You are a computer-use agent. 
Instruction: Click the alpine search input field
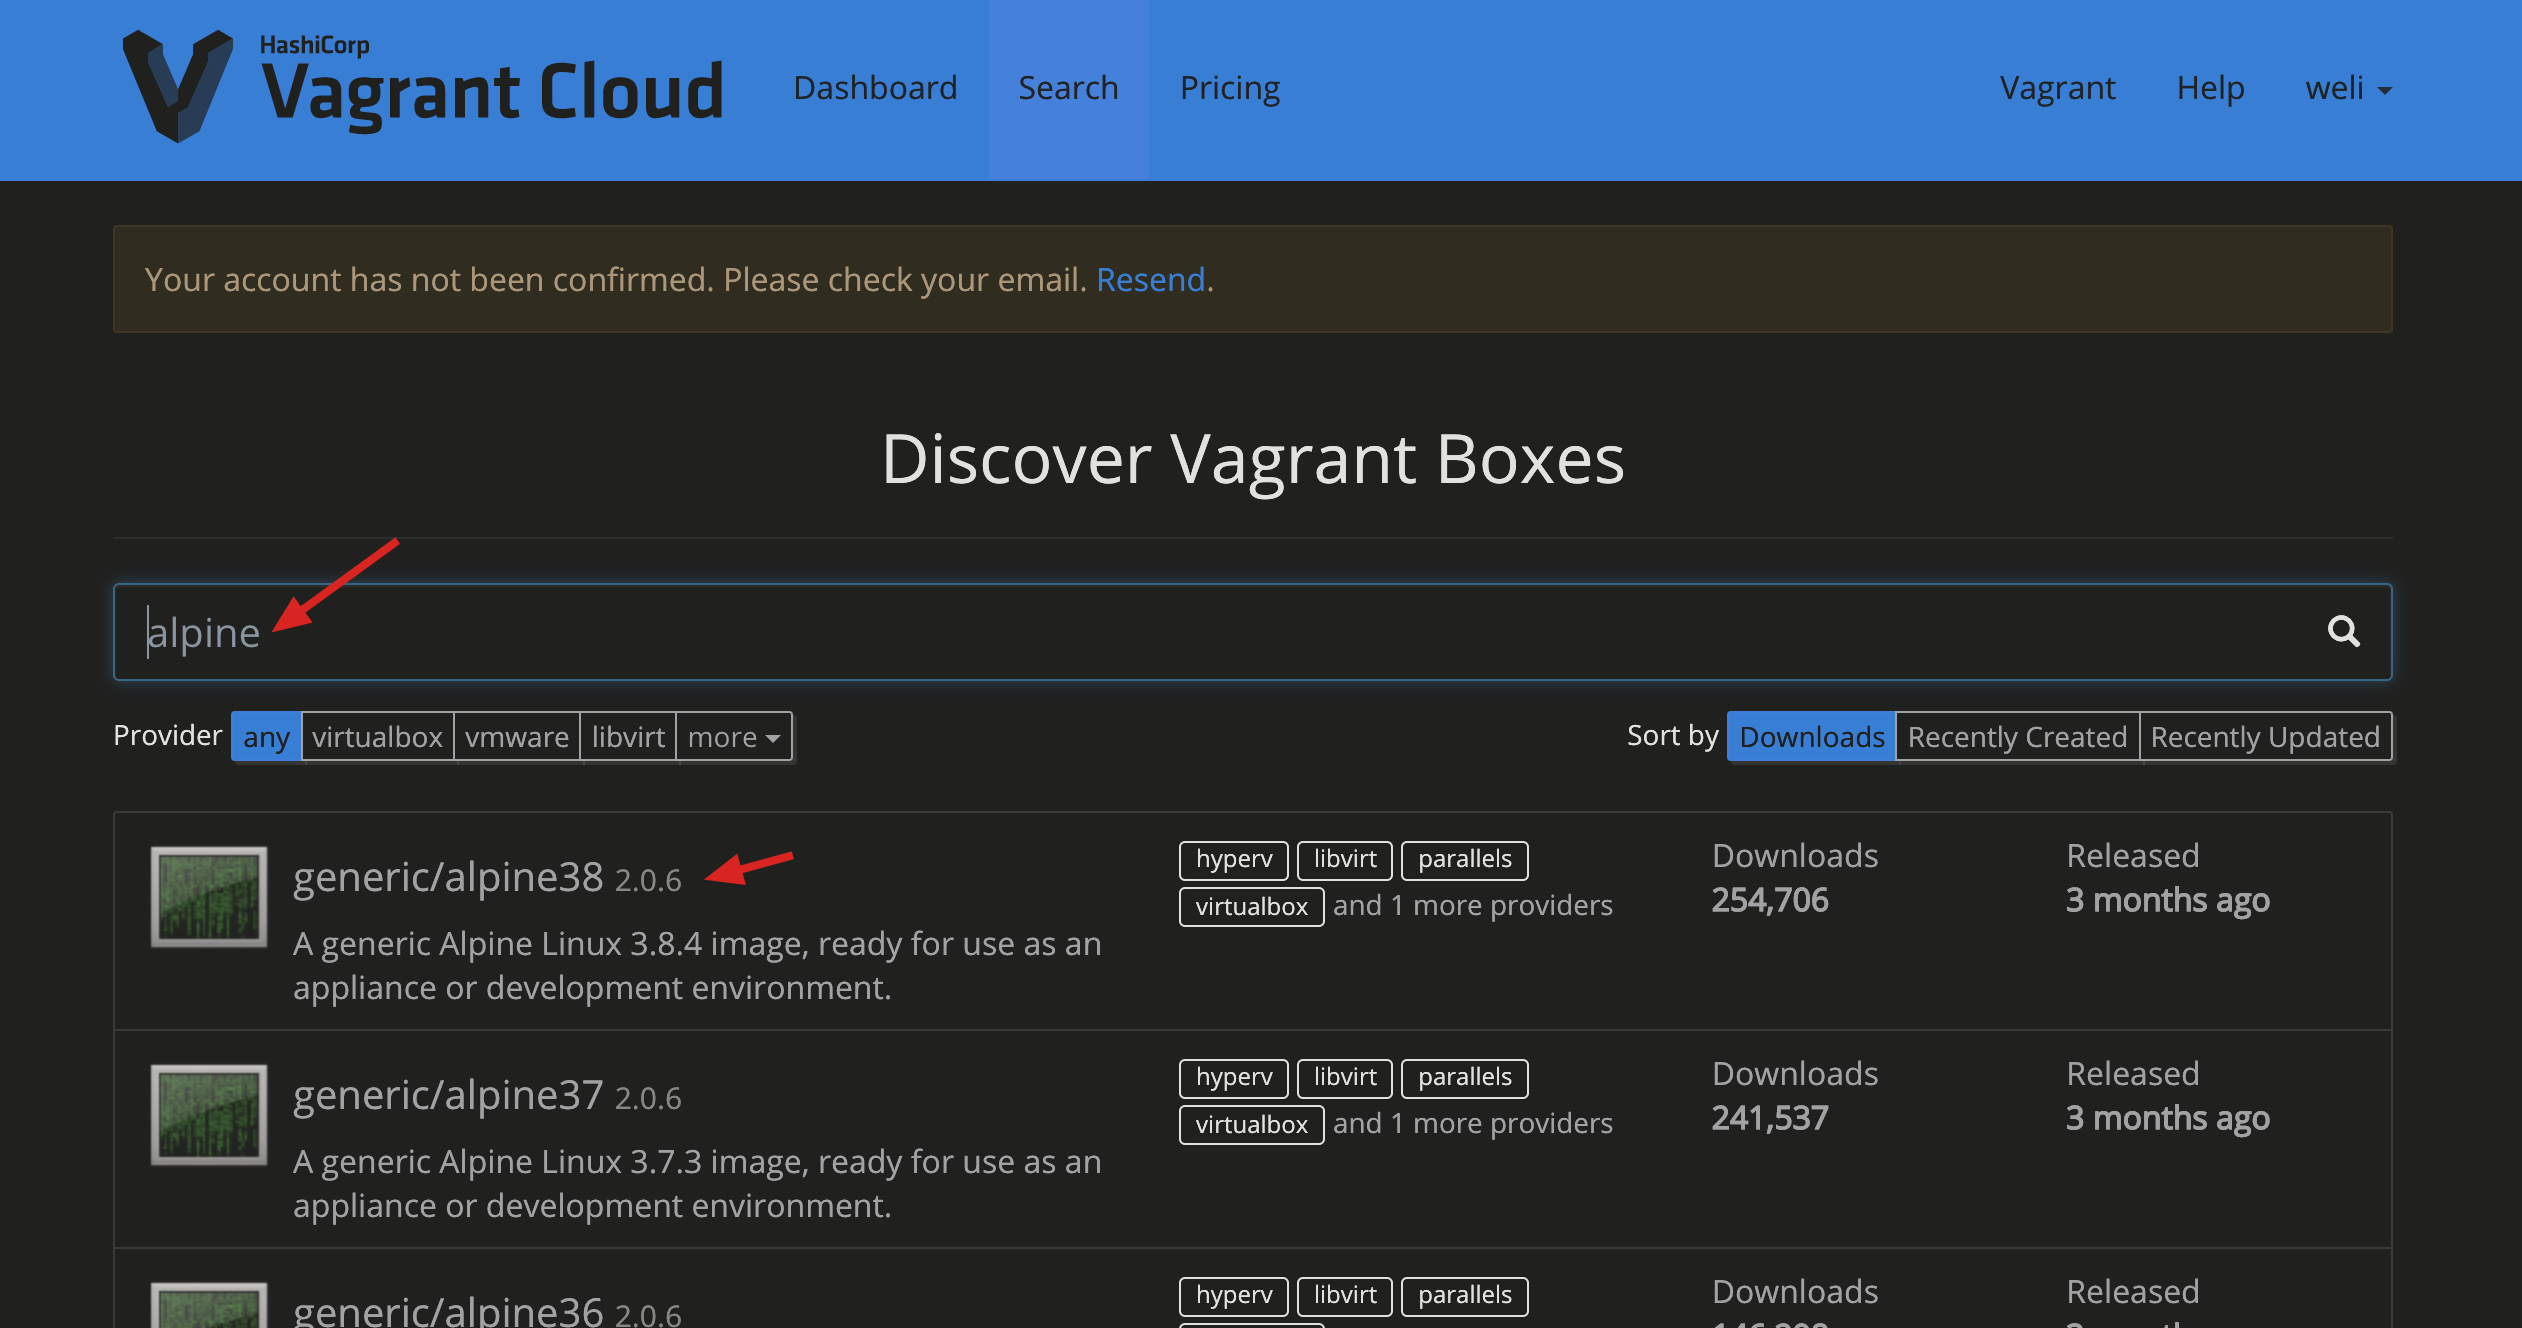(1200, 632)
